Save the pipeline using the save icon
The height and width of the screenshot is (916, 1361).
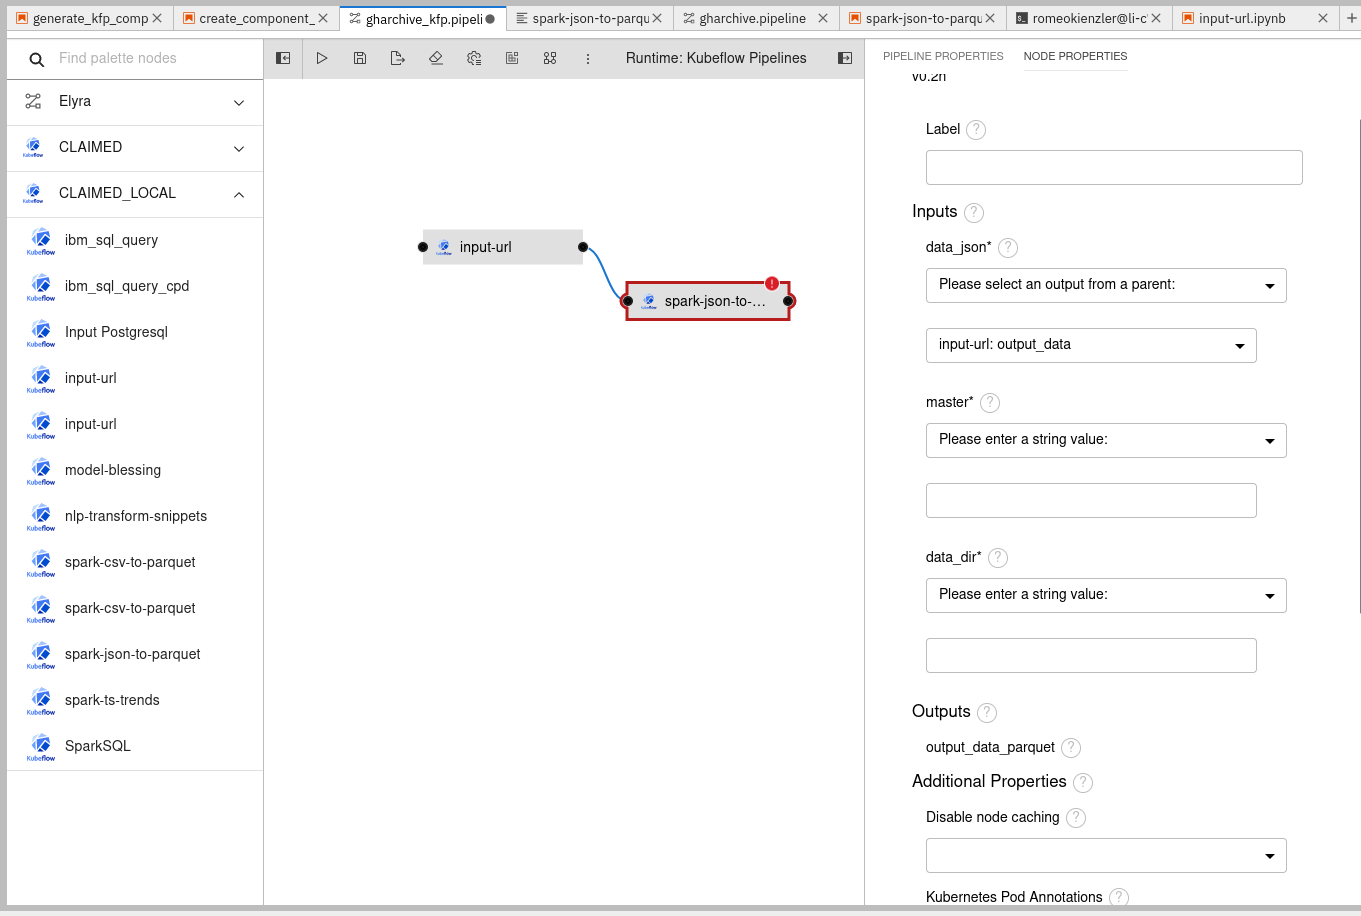point(360,58)
